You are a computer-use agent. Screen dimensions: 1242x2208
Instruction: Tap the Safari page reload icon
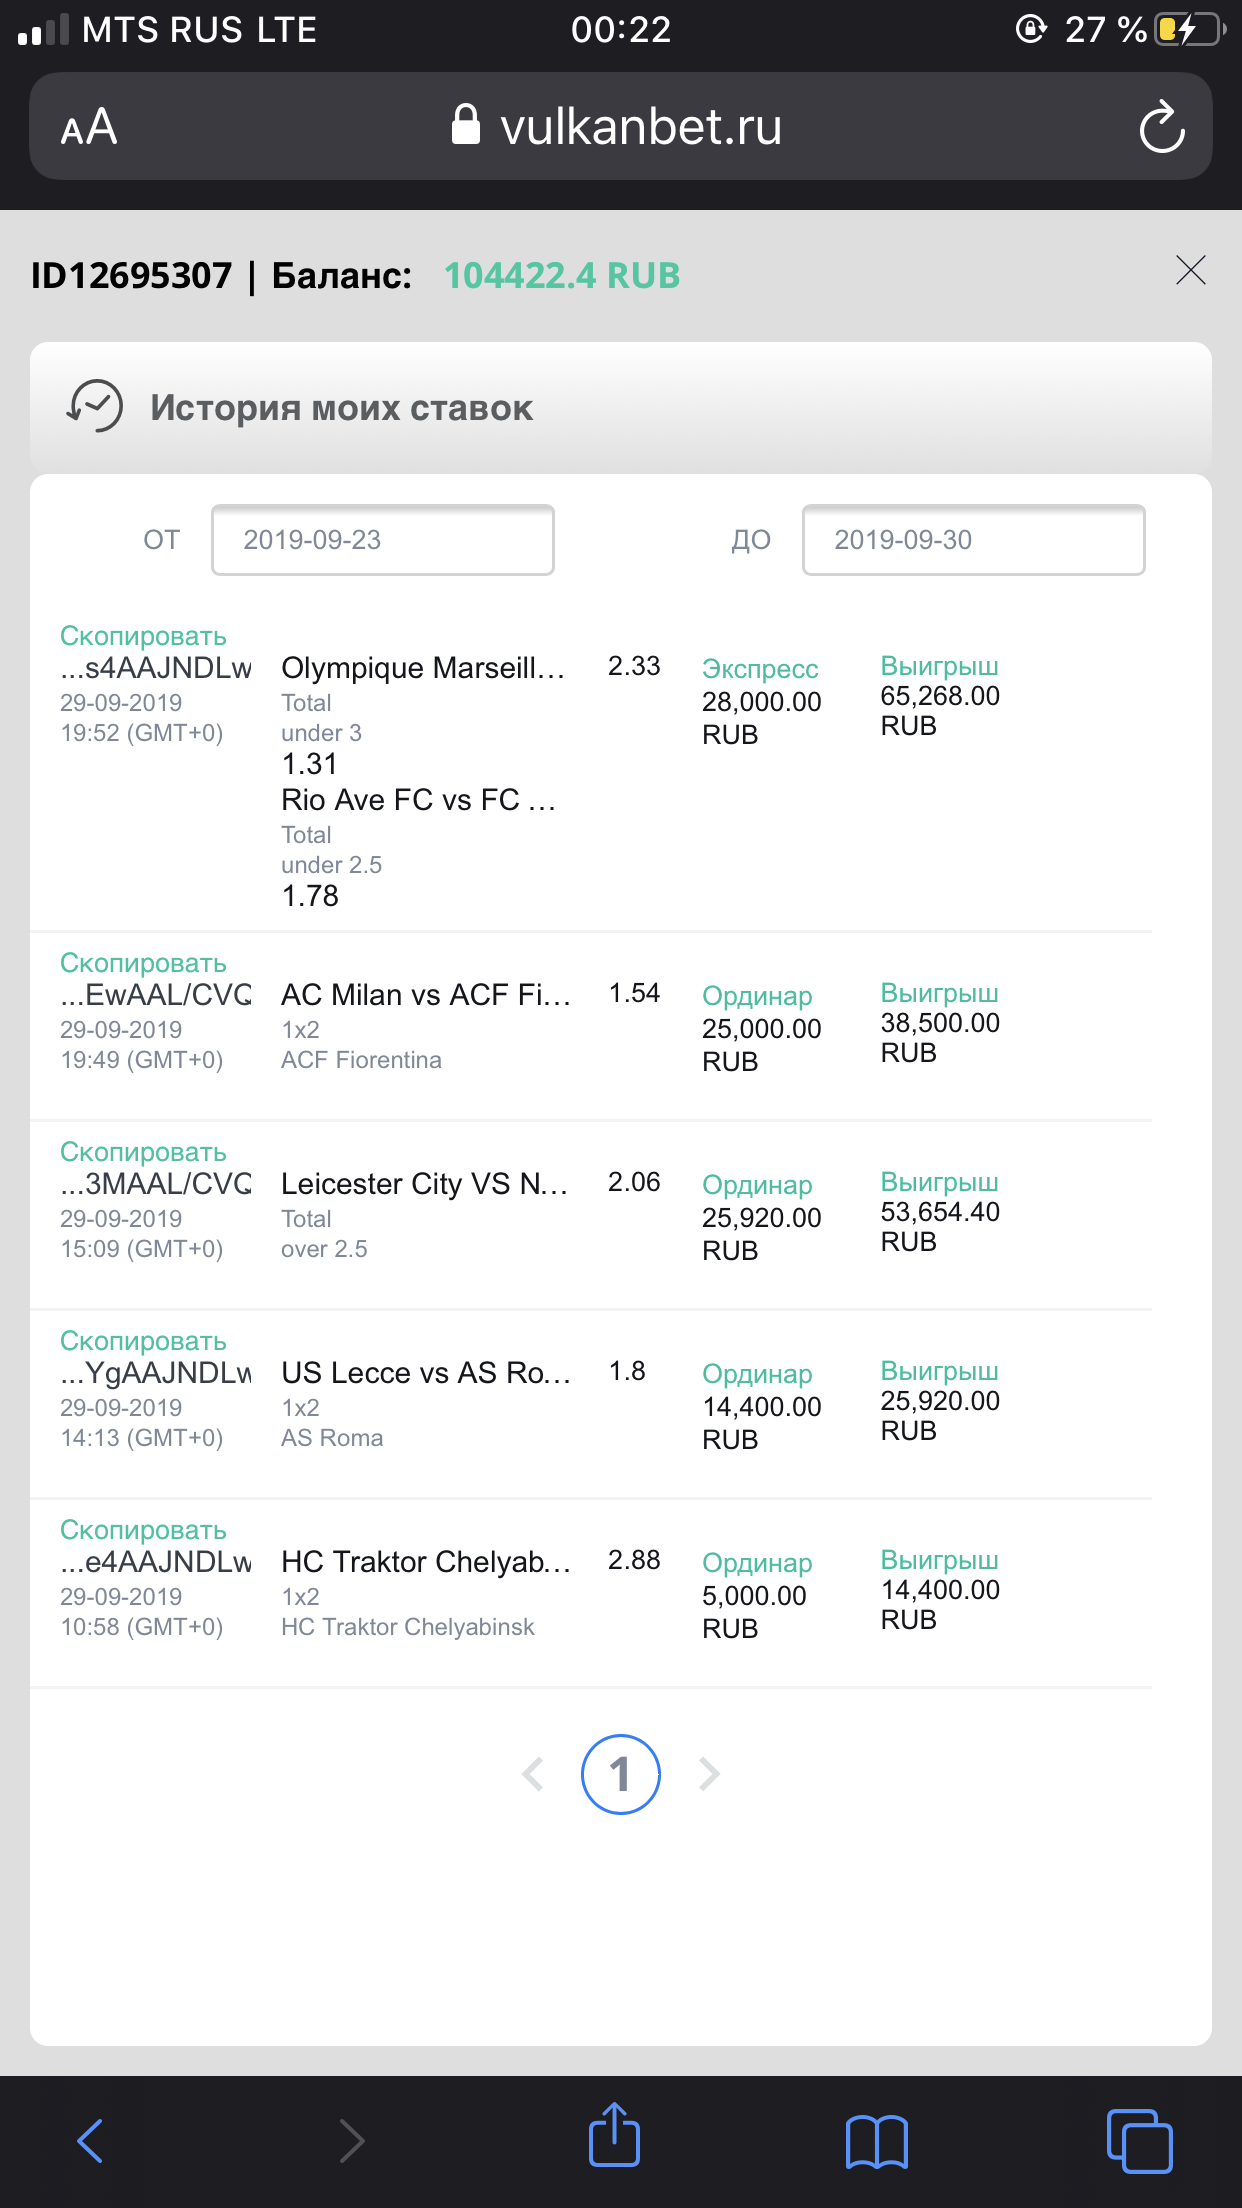pos(1162,127)
